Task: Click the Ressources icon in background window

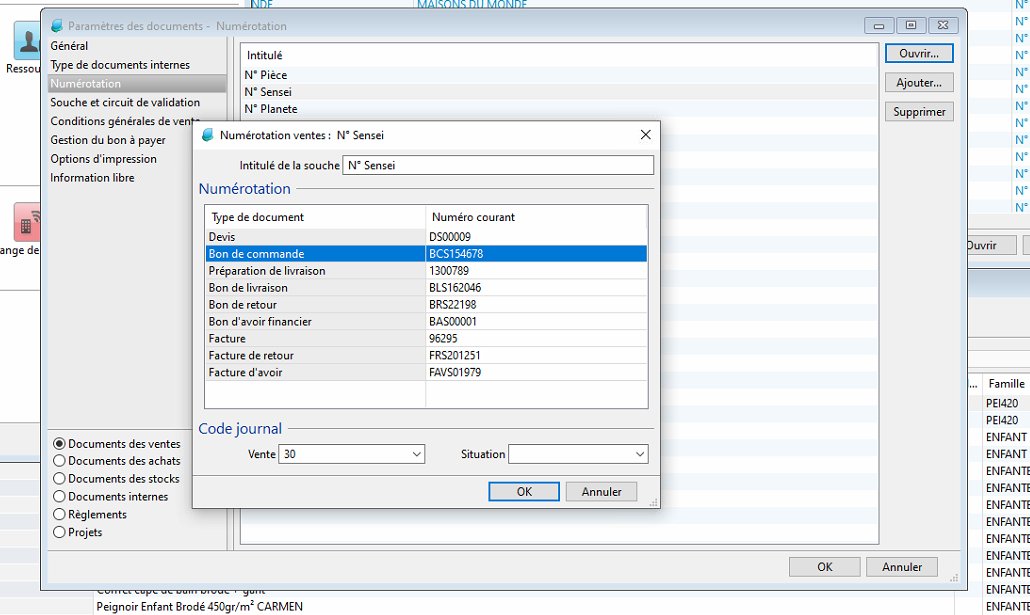Action: point(25,40)
